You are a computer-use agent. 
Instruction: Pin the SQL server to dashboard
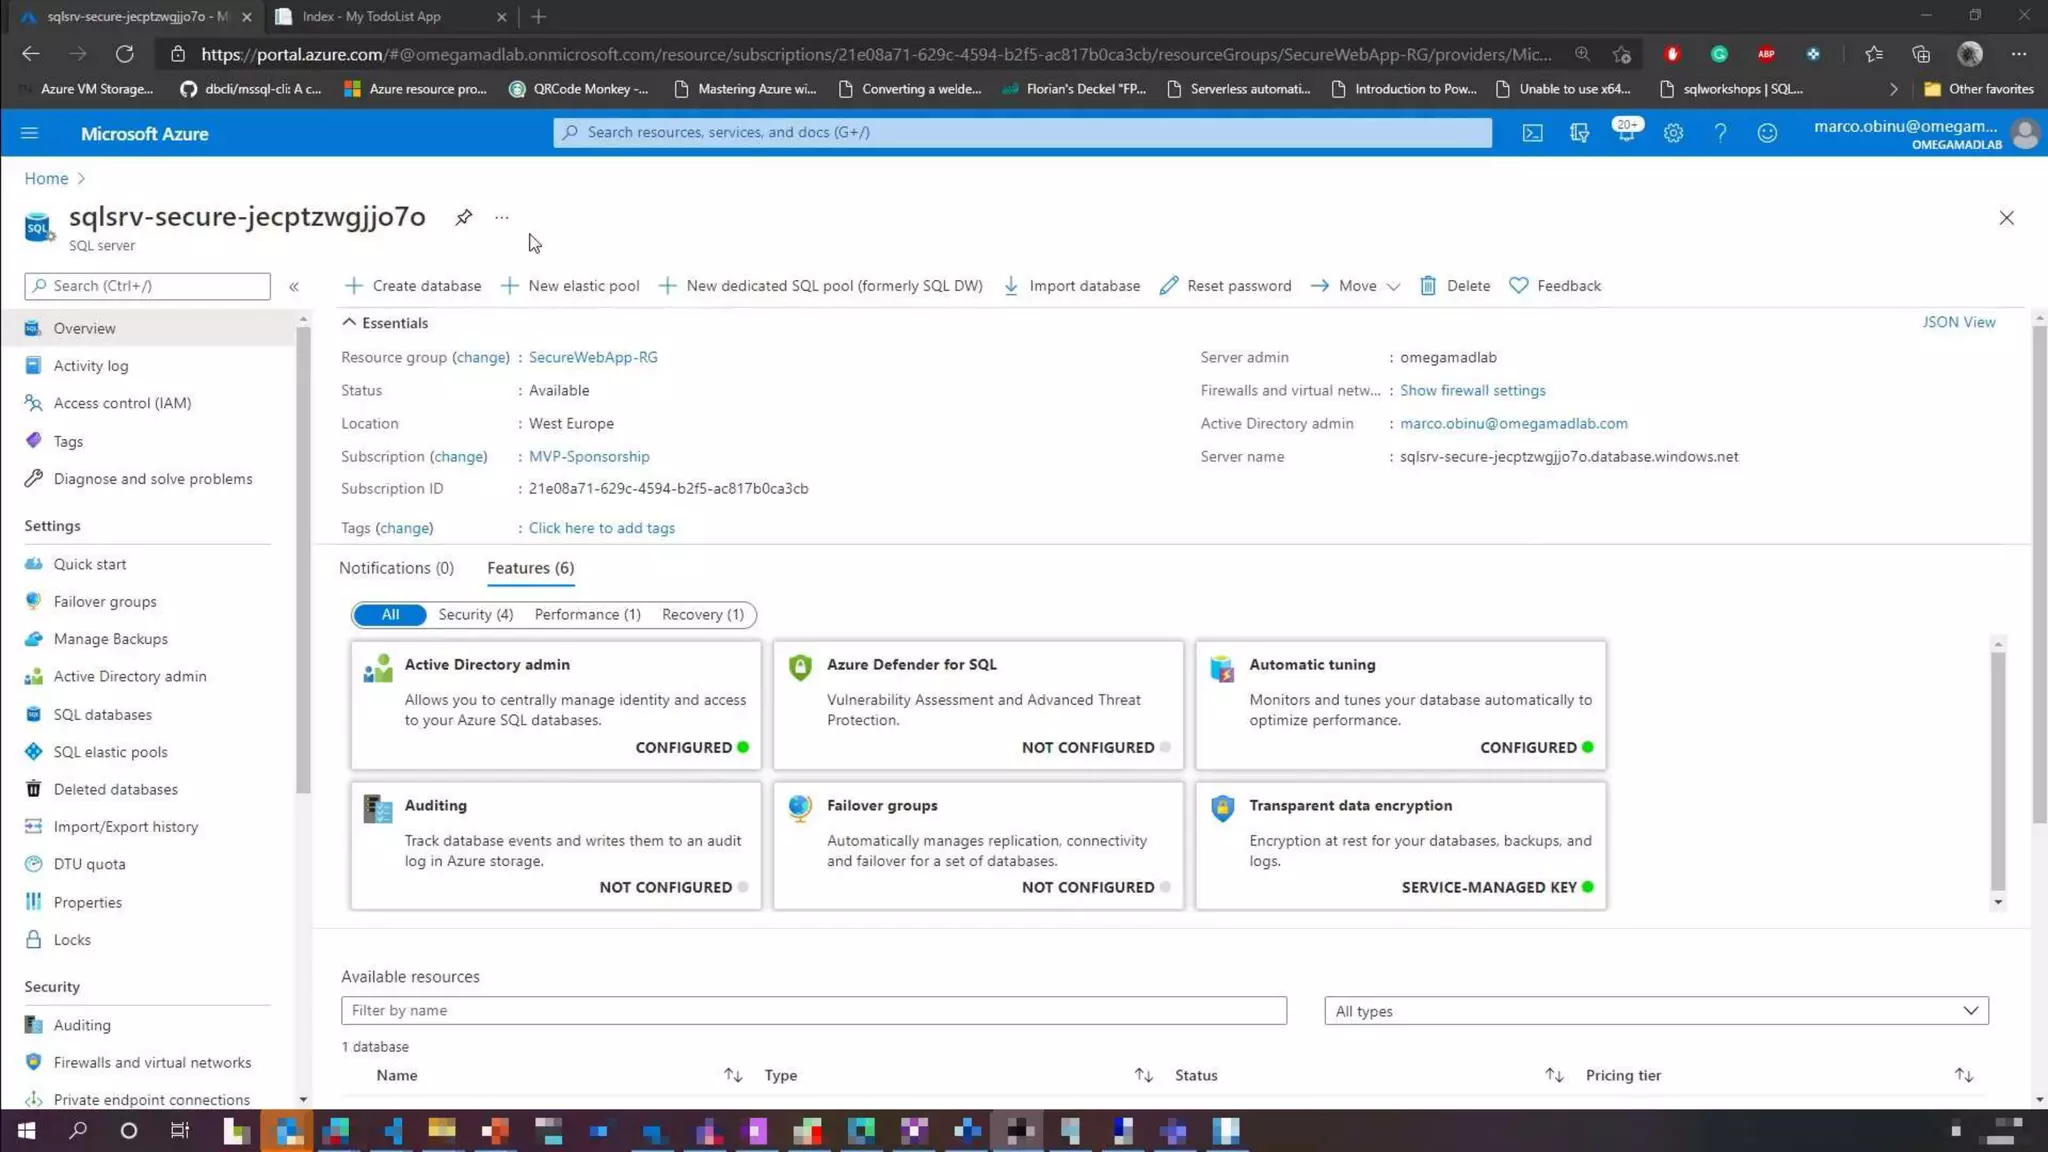point(463,217)
